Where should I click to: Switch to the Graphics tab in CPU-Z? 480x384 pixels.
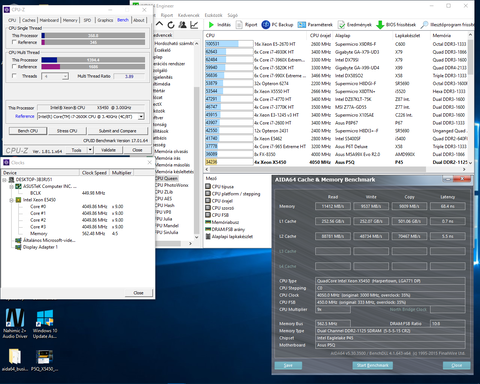click(105, 20)
